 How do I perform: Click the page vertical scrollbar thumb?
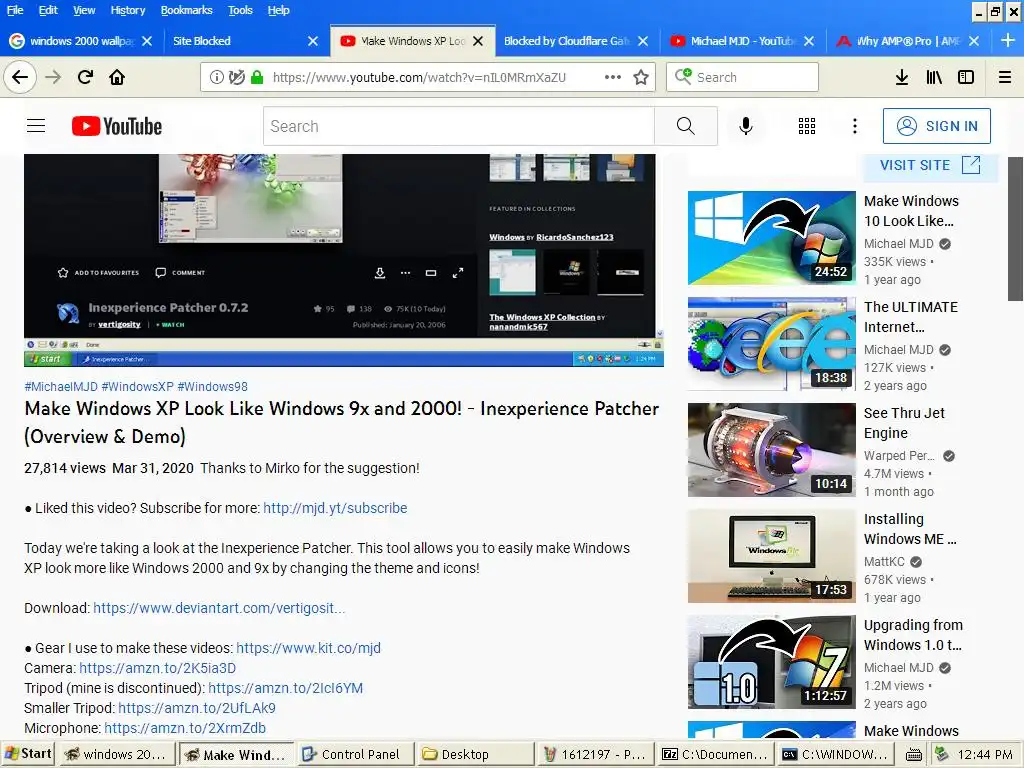click(x=1016, y=229)
